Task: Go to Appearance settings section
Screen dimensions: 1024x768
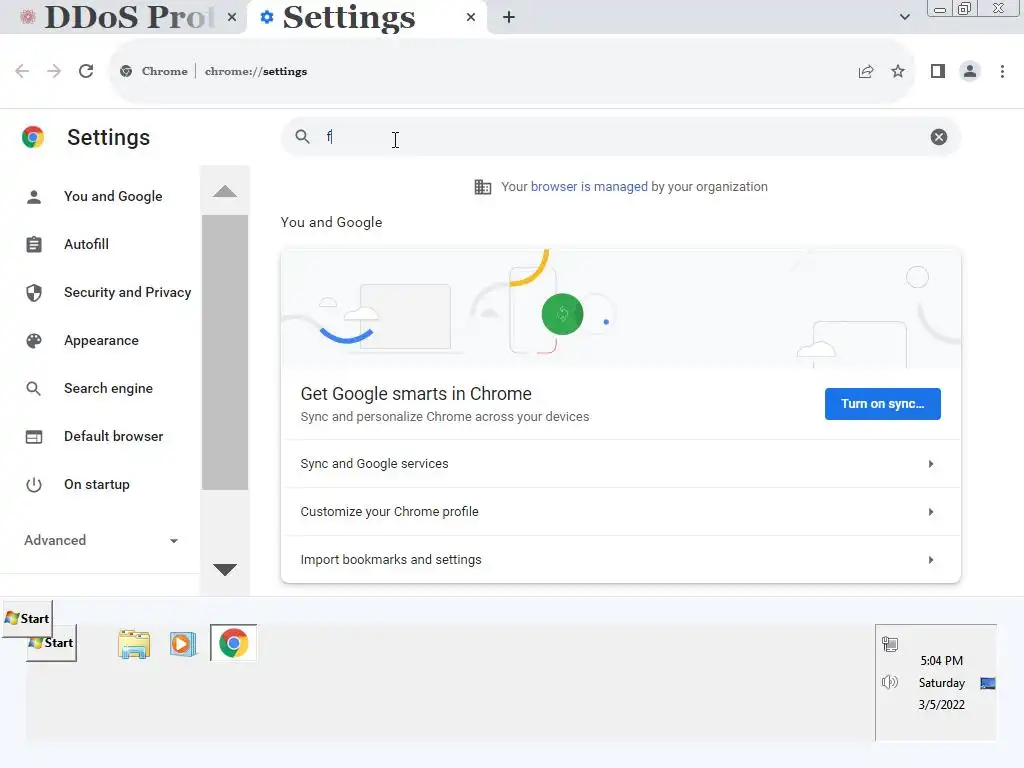Action: 101,340
